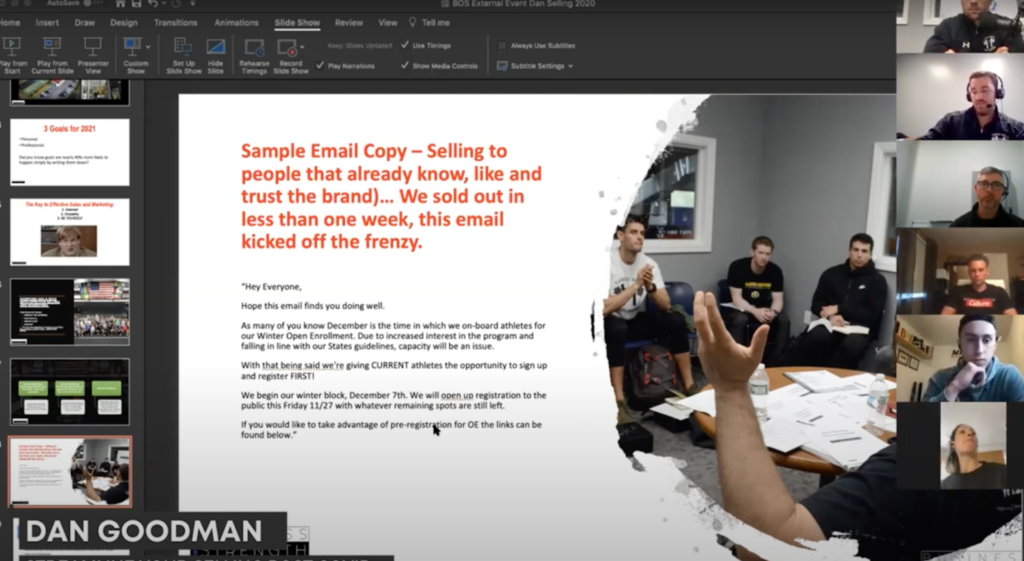Toggle the AutoSave switch
The image size is (1024, 561).
[x=95, y=3]
